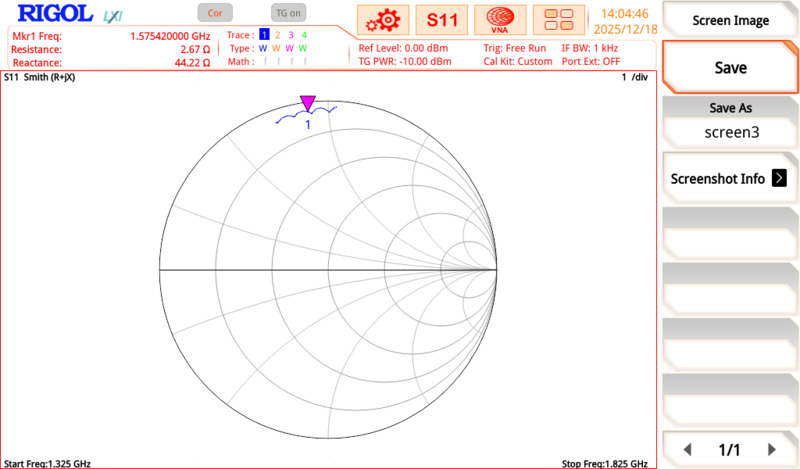Image resolution: width=800 pixels, height=469 pixels.
Task: Click Port Ext: OFF
Action: pyautogui.click(x=591, y=62)
